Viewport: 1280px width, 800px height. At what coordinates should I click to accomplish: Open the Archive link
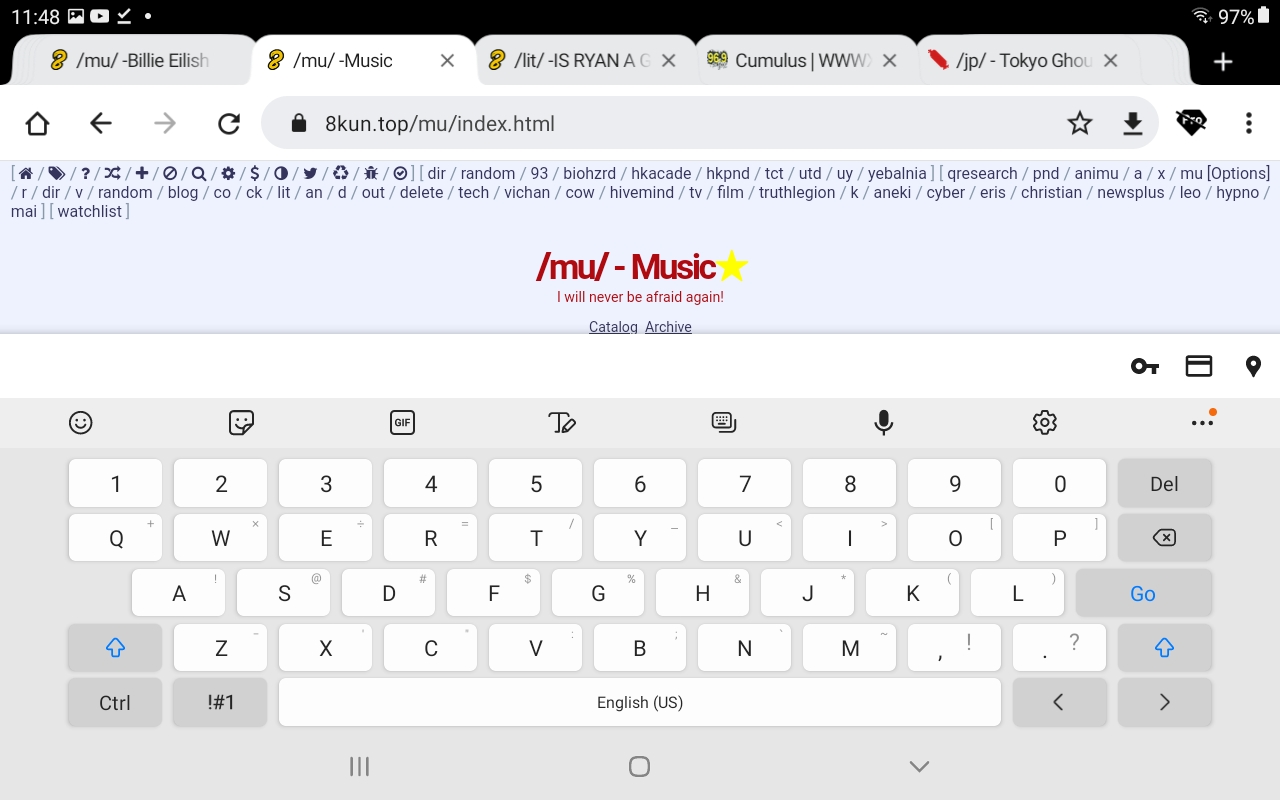click(x=668, y=327)
